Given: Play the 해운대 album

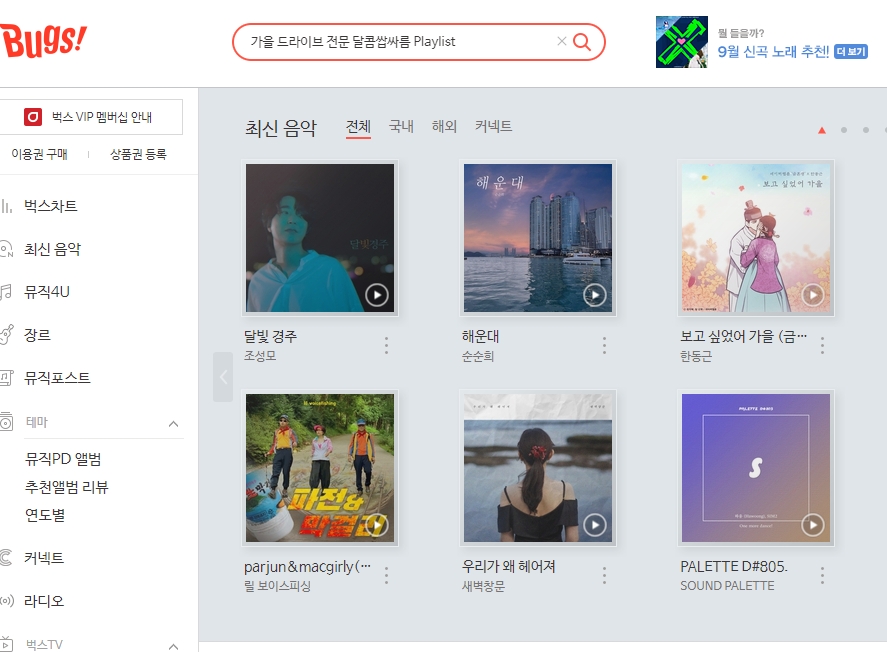Looking at the screenshot, I should coord(595,295).
